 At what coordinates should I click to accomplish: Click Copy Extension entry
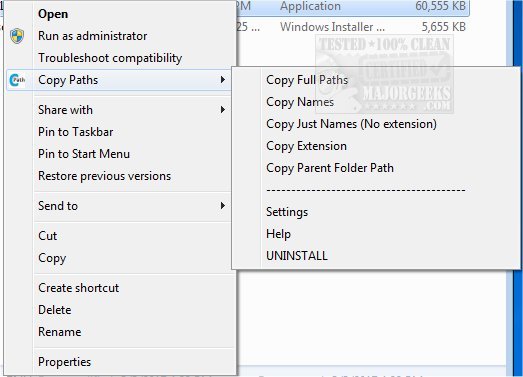click(x=306, y=146)
